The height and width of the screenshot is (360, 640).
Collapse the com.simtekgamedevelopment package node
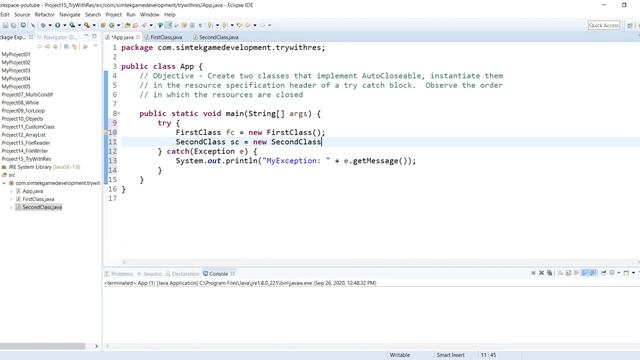(4, 183)
